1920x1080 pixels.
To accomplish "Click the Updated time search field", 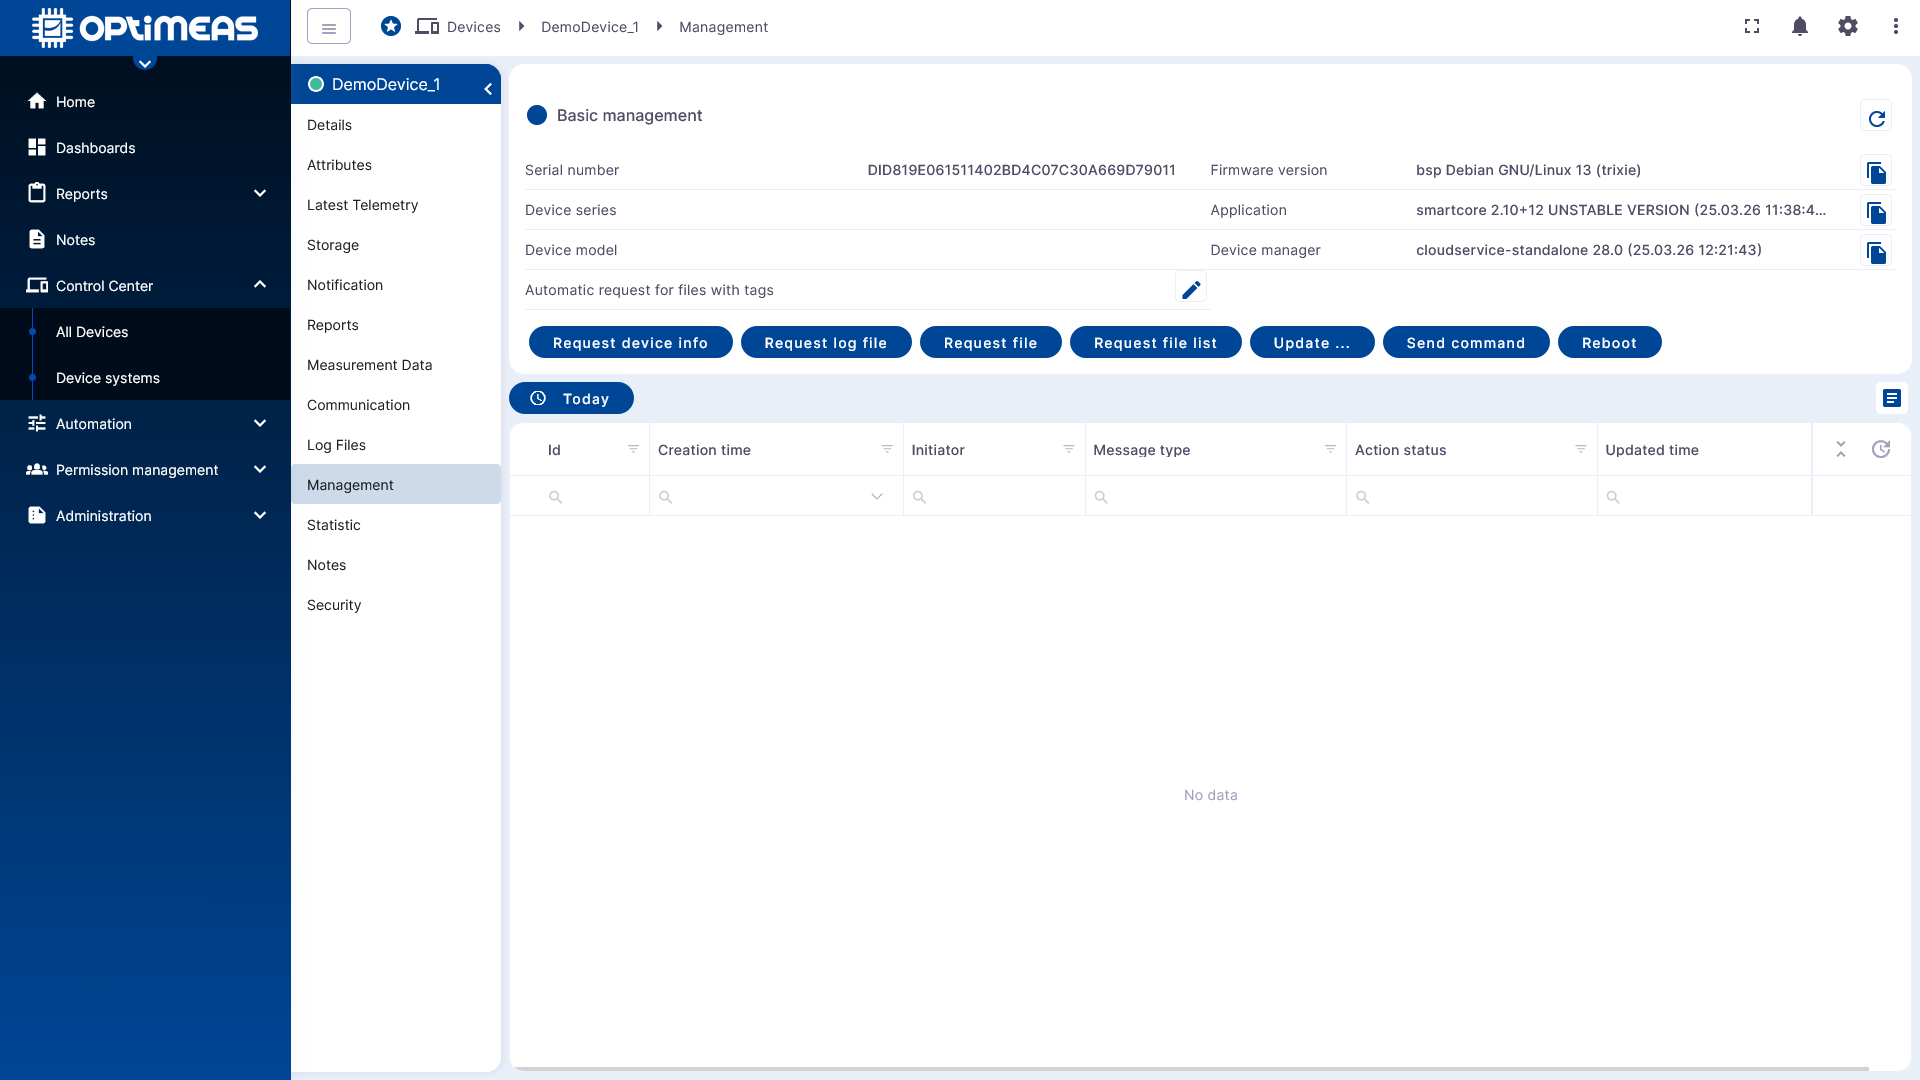I will (1704, 496).
